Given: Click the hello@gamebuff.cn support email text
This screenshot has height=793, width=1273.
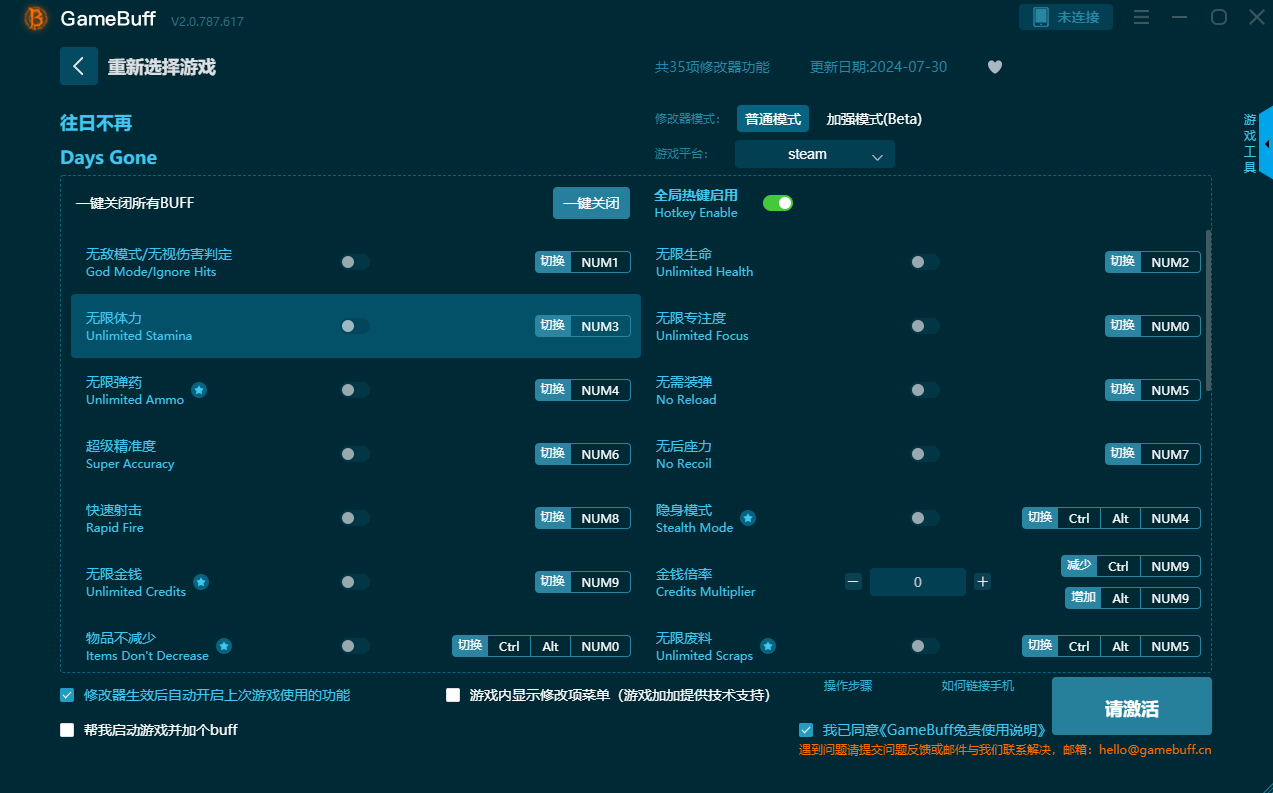Looking at the screenshot, I should click(1155, 749).
